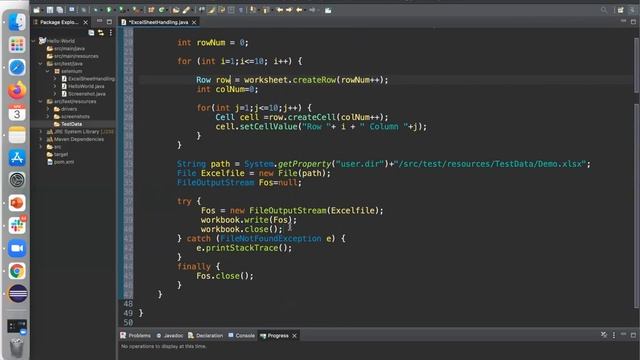Expand the drivers folder
640x360 pixels.
click(x=48, y=109)
